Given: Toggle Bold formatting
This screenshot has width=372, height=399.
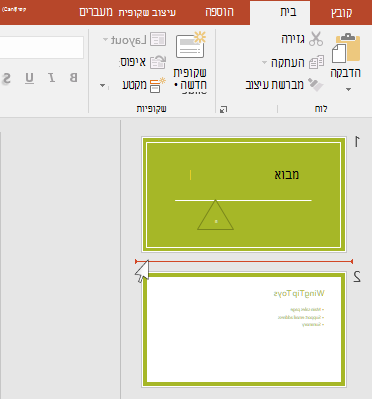Looking at the screenshot, I should pos(73,78).
